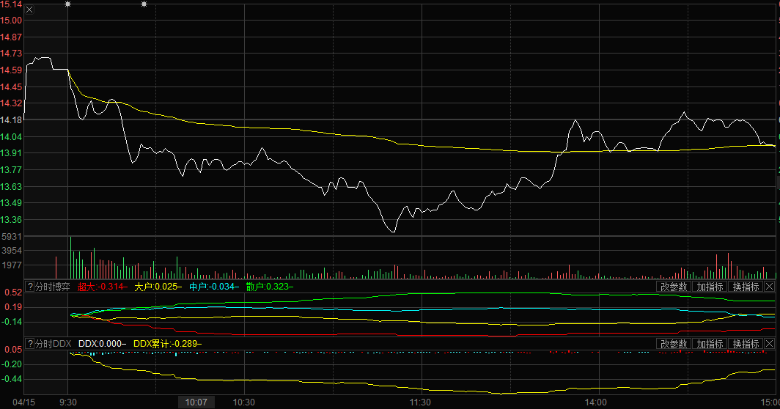Click 加指标 in the 分时DDX panel
780x409 pixels.
[710, 344]
